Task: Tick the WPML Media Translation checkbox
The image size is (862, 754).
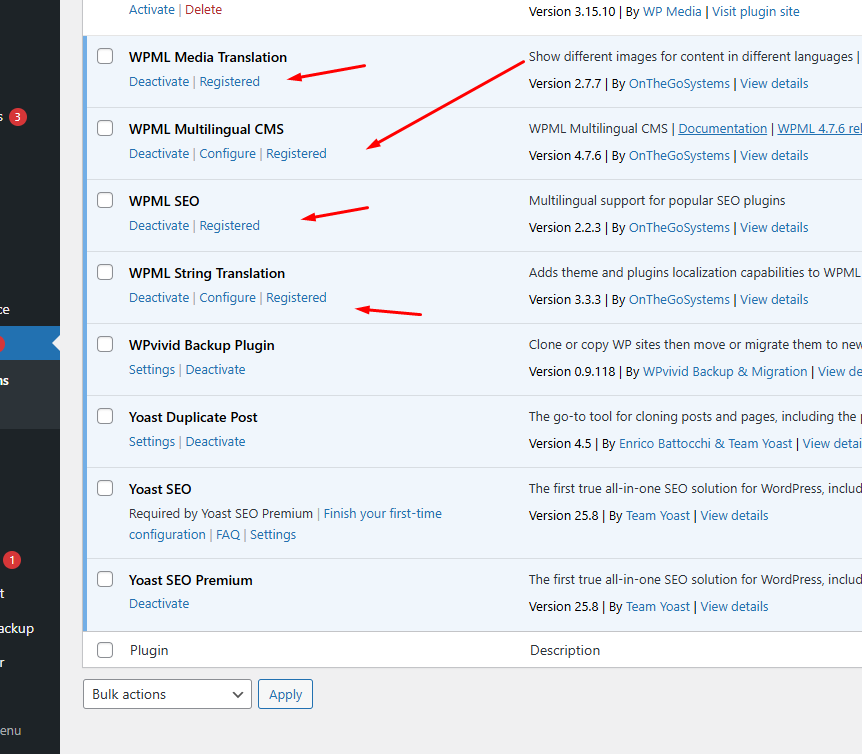Action: click(105, 57)
